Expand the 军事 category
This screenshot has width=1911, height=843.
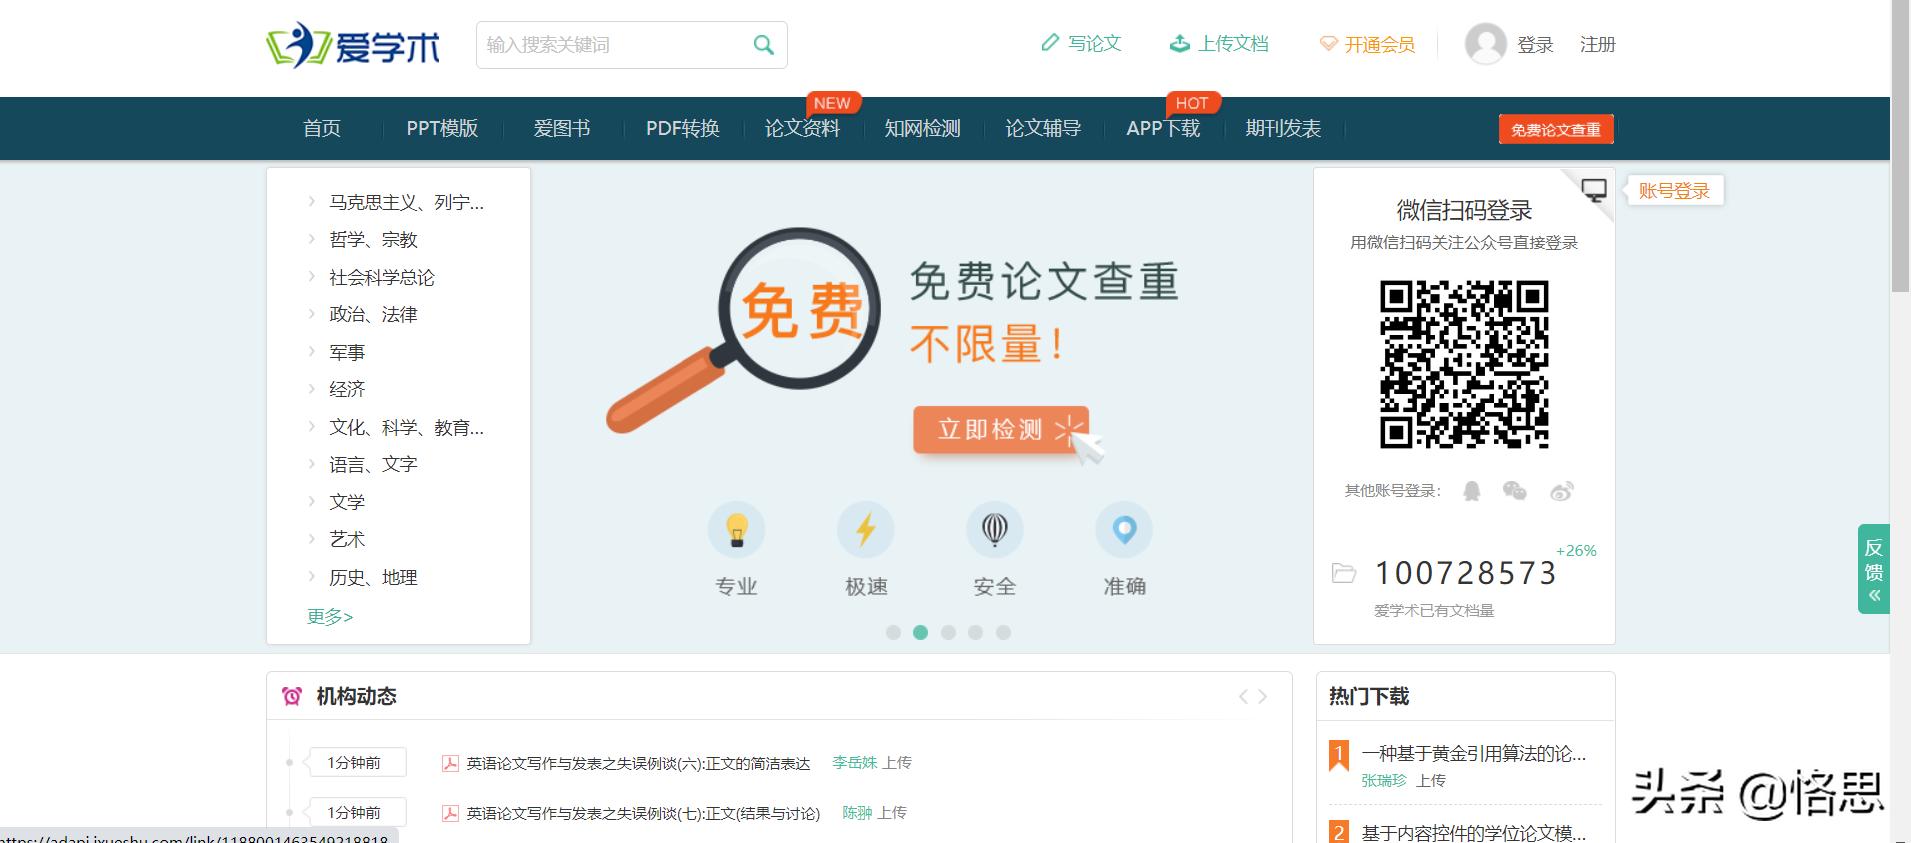click(x=347, y=352)
